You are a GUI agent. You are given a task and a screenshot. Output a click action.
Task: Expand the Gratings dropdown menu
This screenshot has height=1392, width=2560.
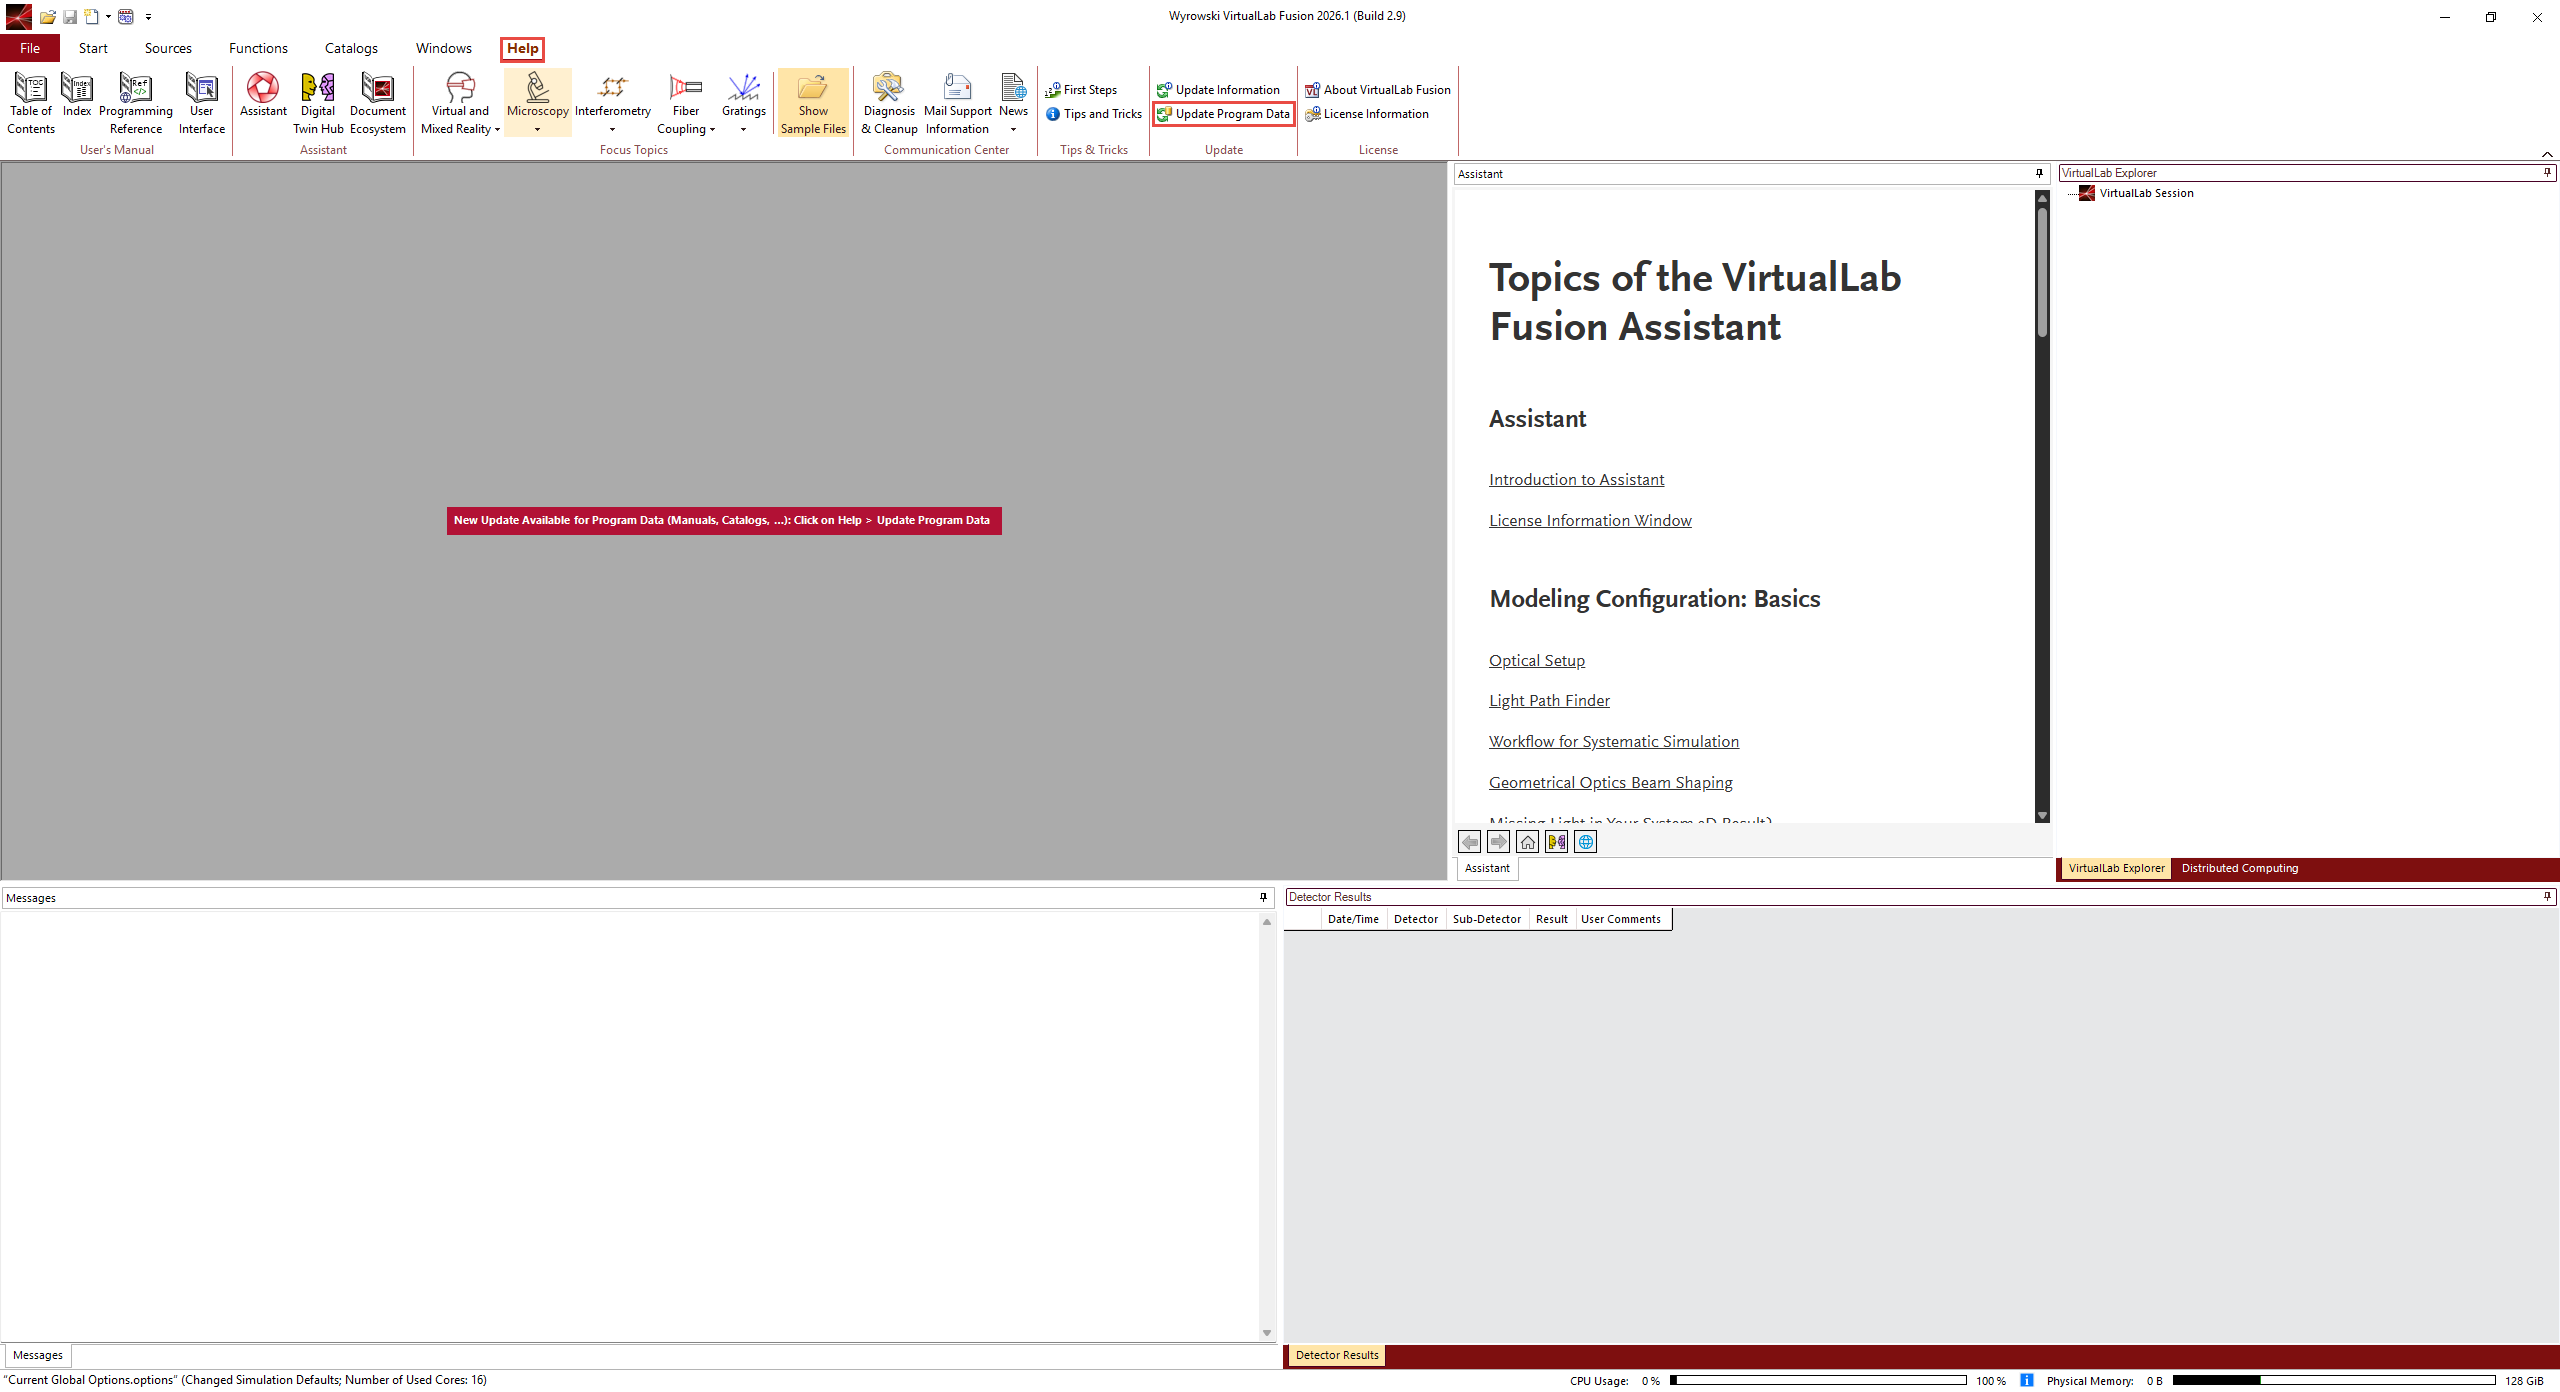pos(743,129)
